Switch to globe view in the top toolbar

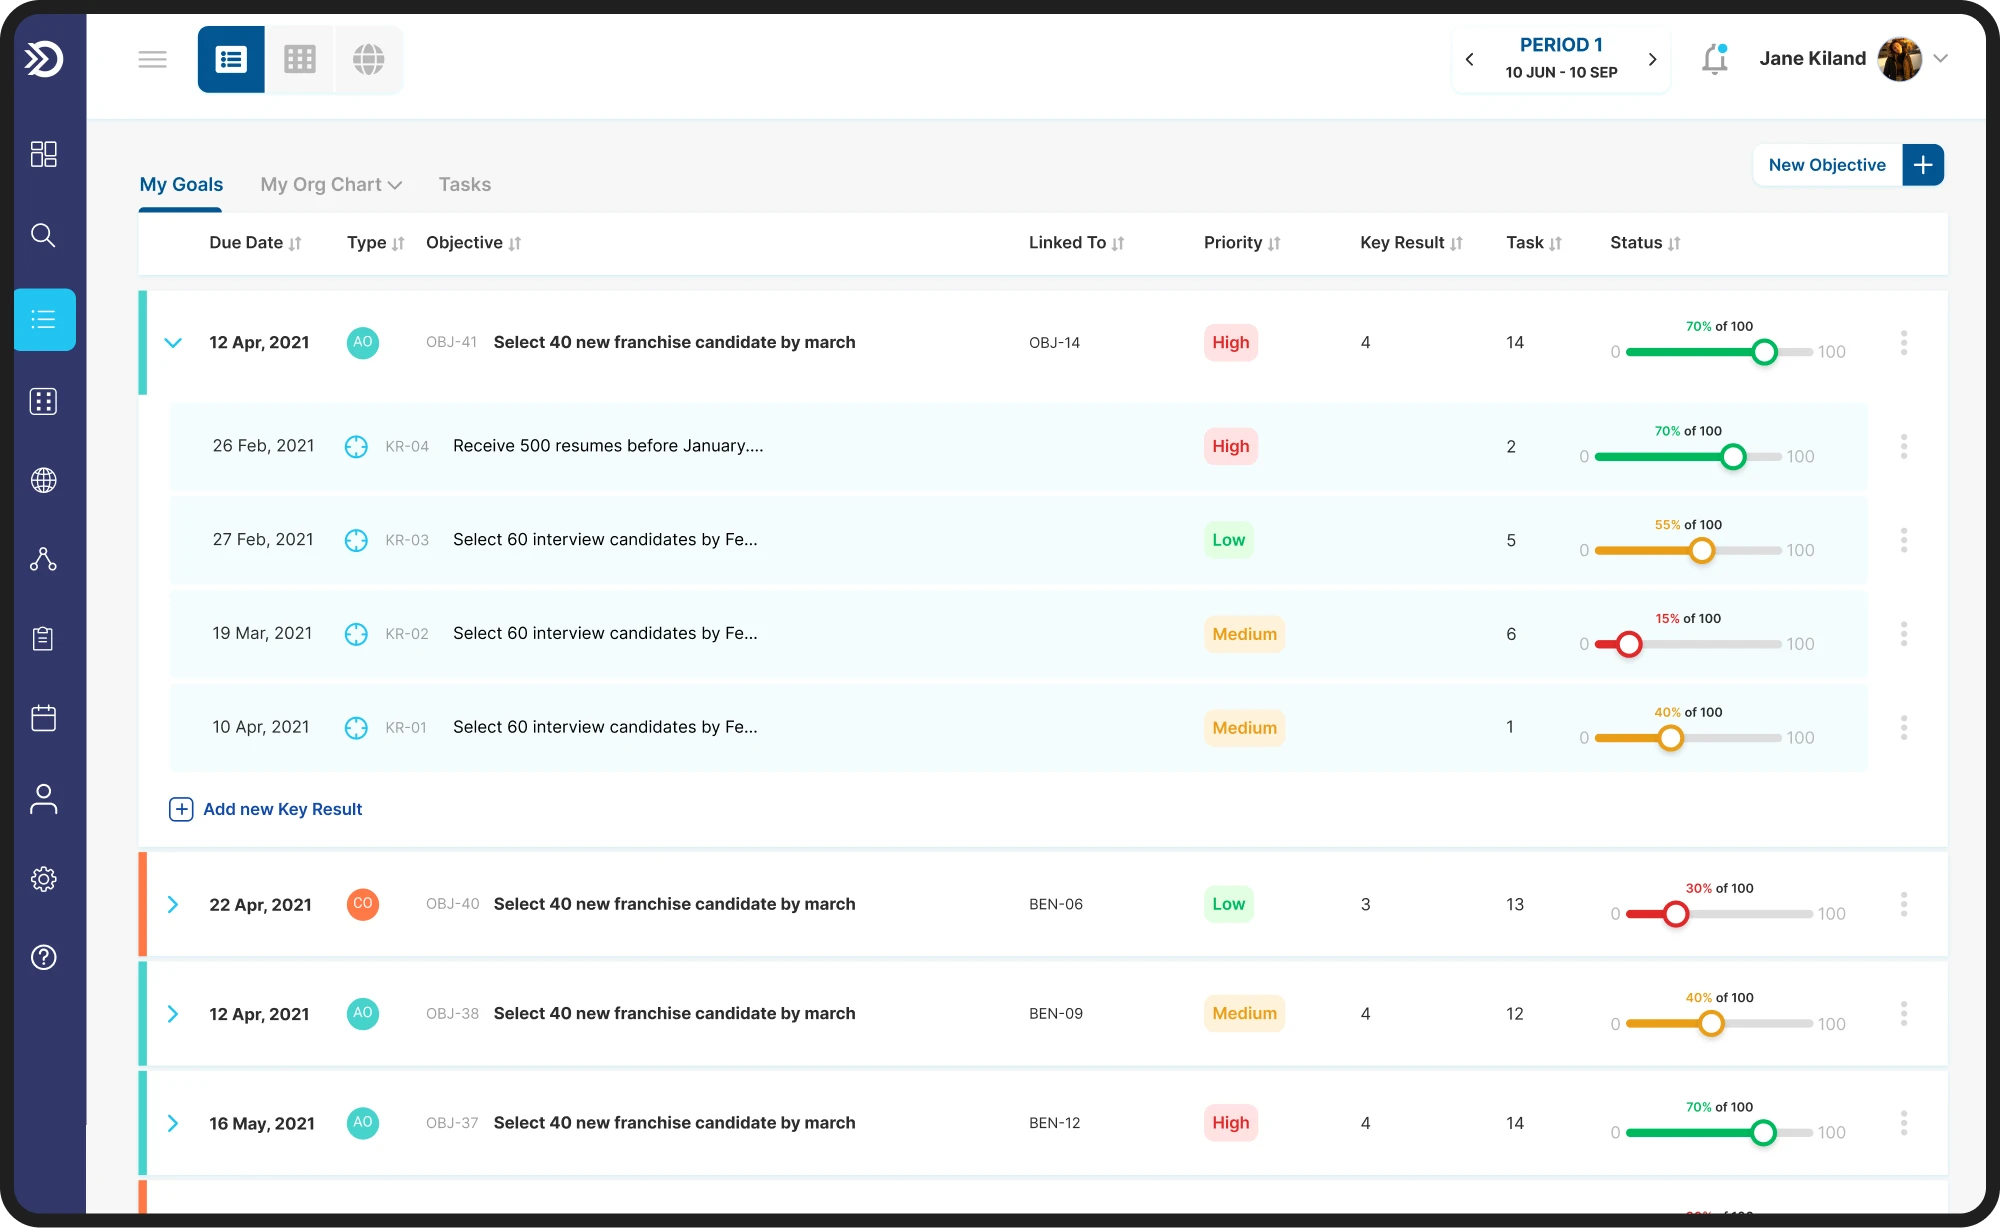[369, 59]
